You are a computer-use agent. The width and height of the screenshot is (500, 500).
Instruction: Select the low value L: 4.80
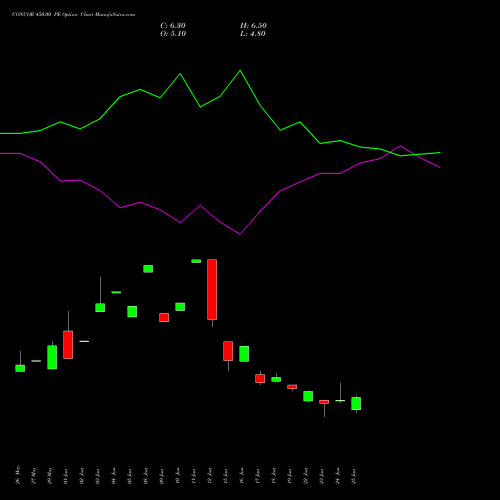coord(253,34)
